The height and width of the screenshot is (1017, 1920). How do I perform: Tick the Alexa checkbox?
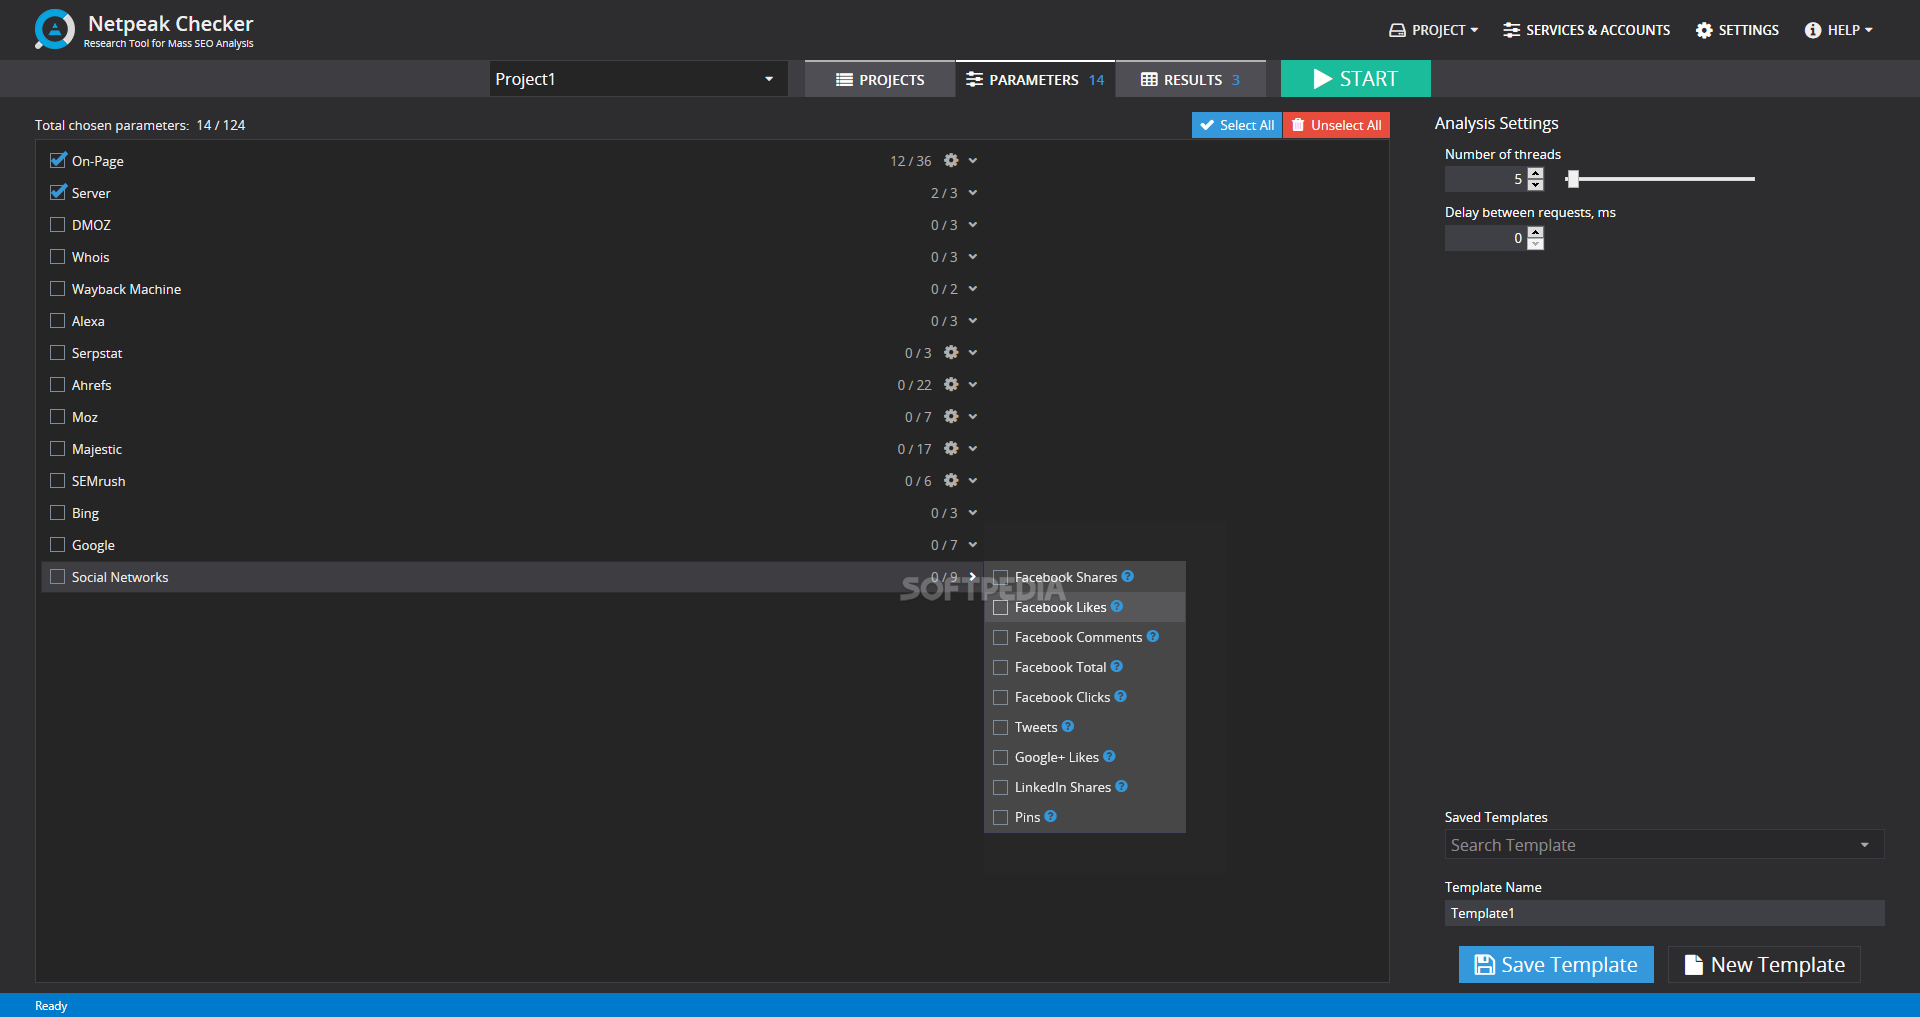(x=58, y=320)
